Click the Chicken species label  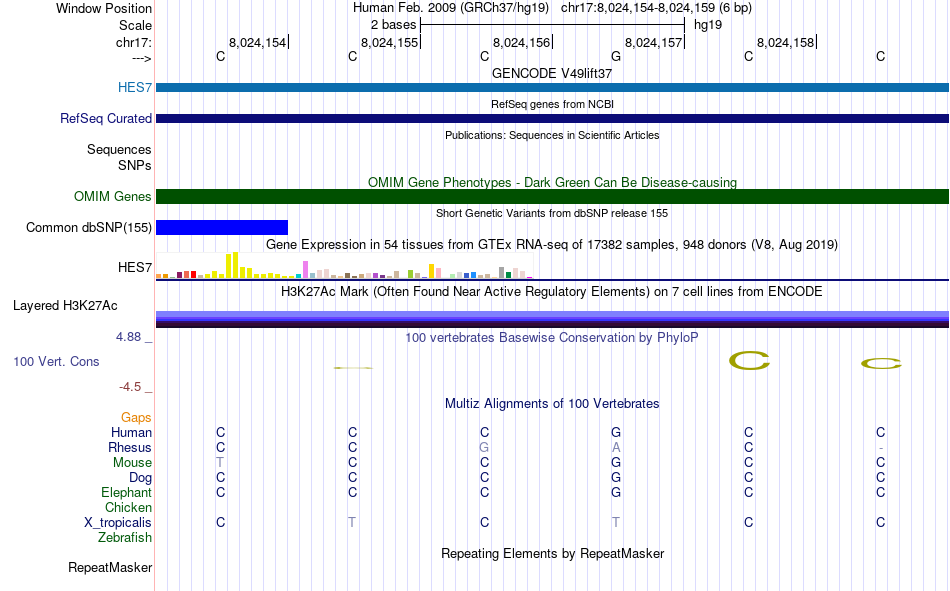coord(128,507)
